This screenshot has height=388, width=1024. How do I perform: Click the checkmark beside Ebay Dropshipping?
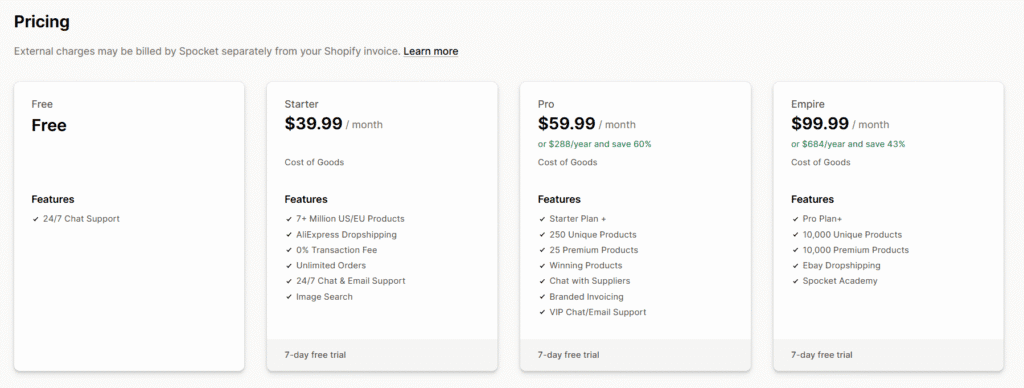(795, 266)
